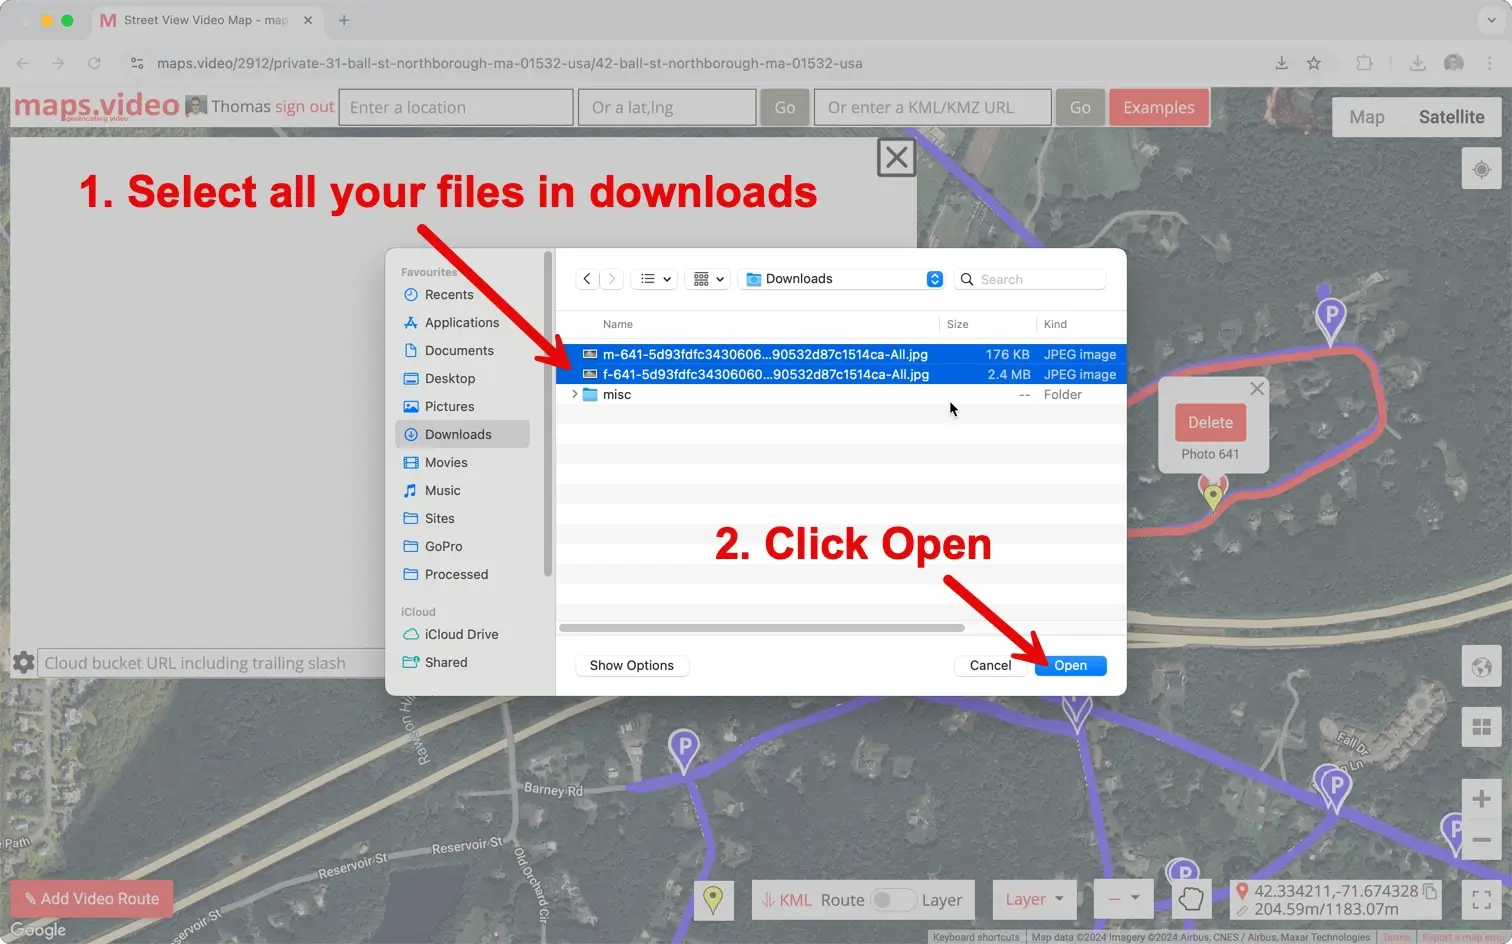Image resolution: width=1512 pixels, height=944 pixels.
Task: Click the globe icon on map
Action: click(x=1481, y=667)
